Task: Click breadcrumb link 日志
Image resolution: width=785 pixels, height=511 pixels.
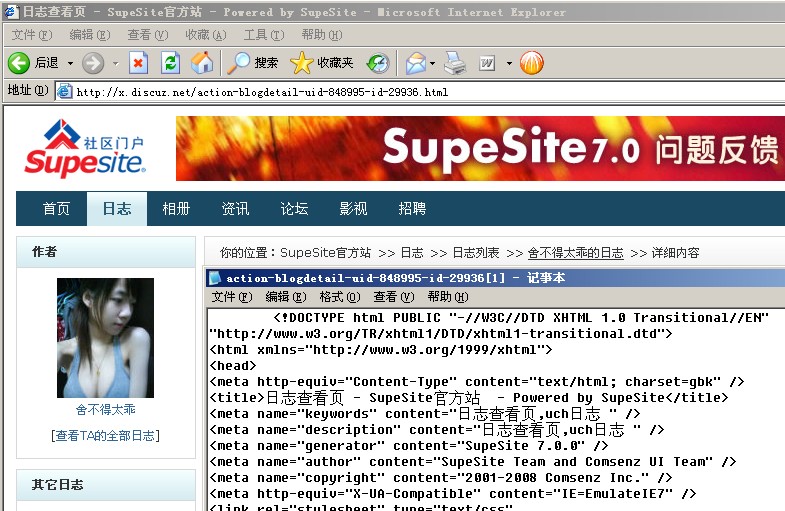Action: [412, 253]
